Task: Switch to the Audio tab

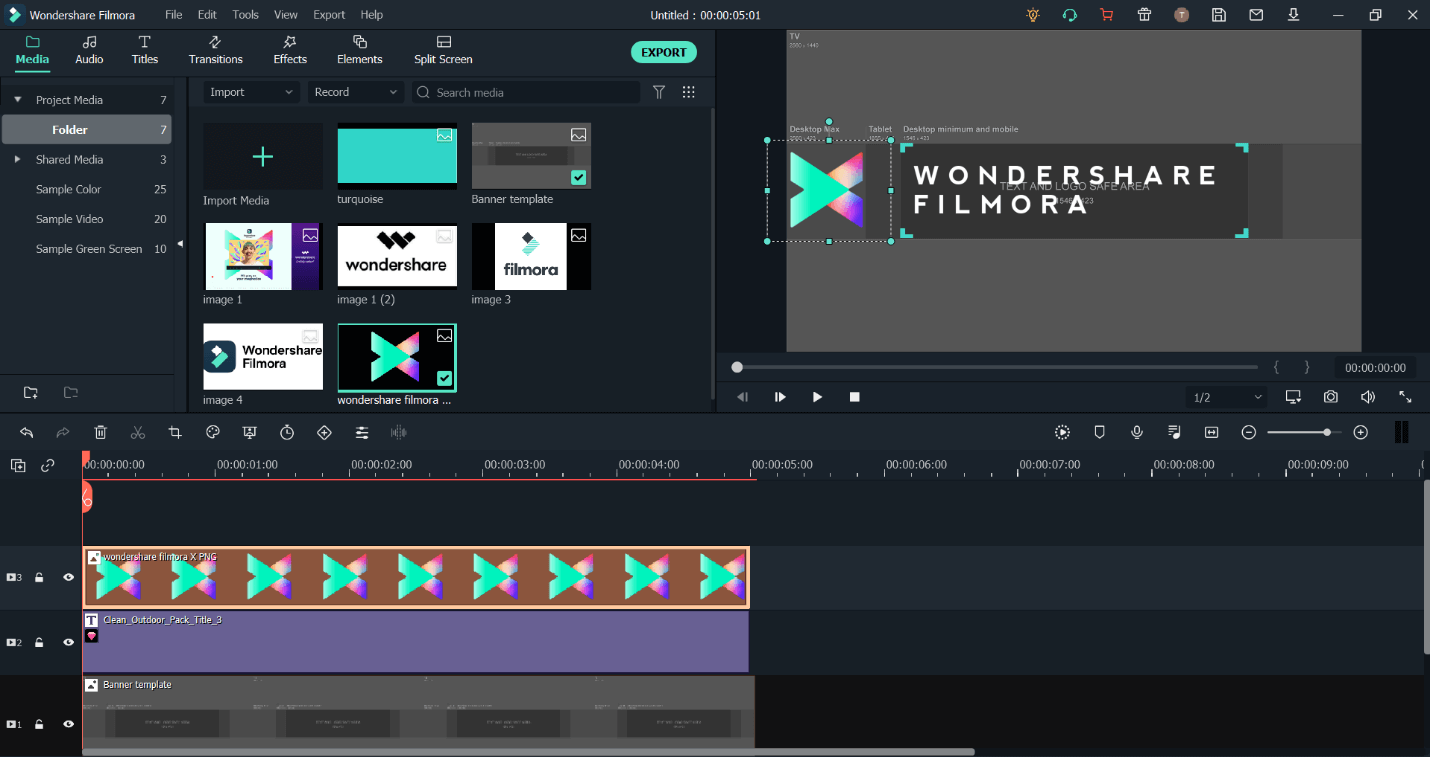Action: pos(89,50)
